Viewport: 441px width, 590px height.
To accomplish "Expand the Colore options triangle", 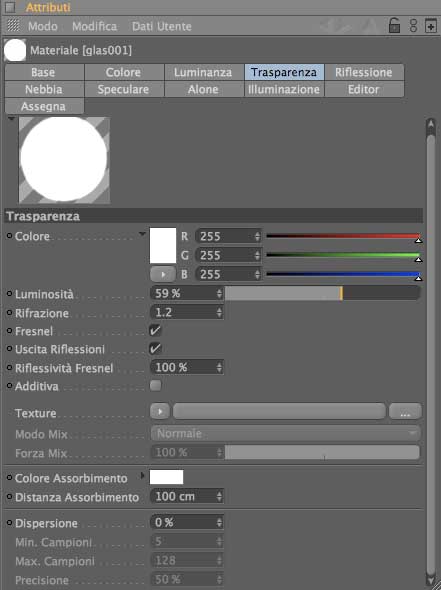I will (x=142, y=234).
